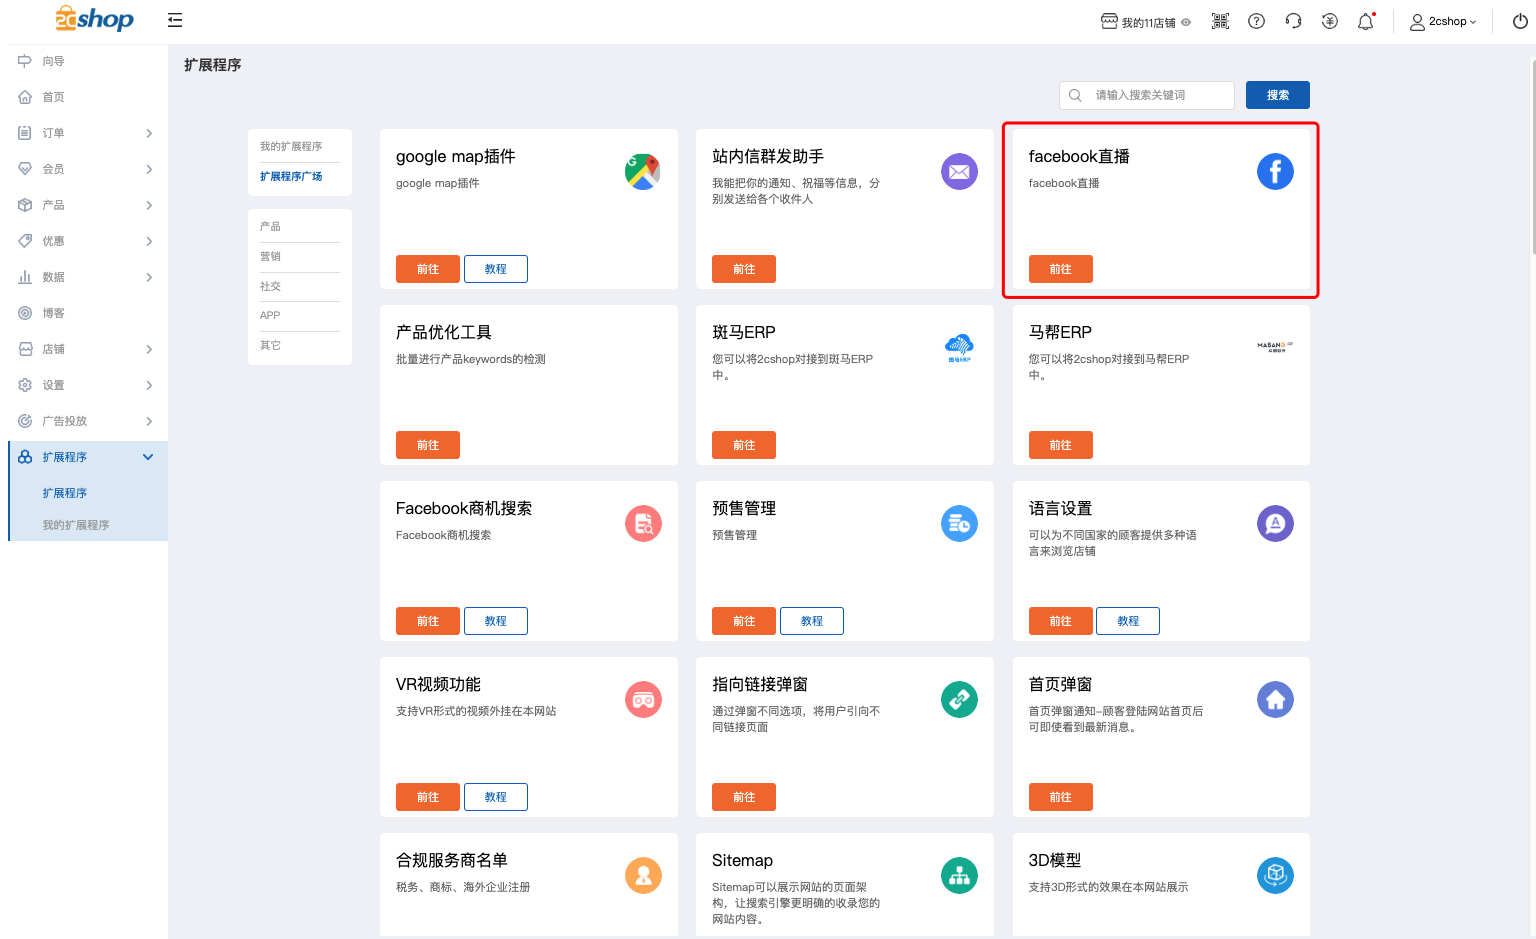Click 前往 on 预售管理 card
Viewport: 1536px width, 939px height.
744,621
